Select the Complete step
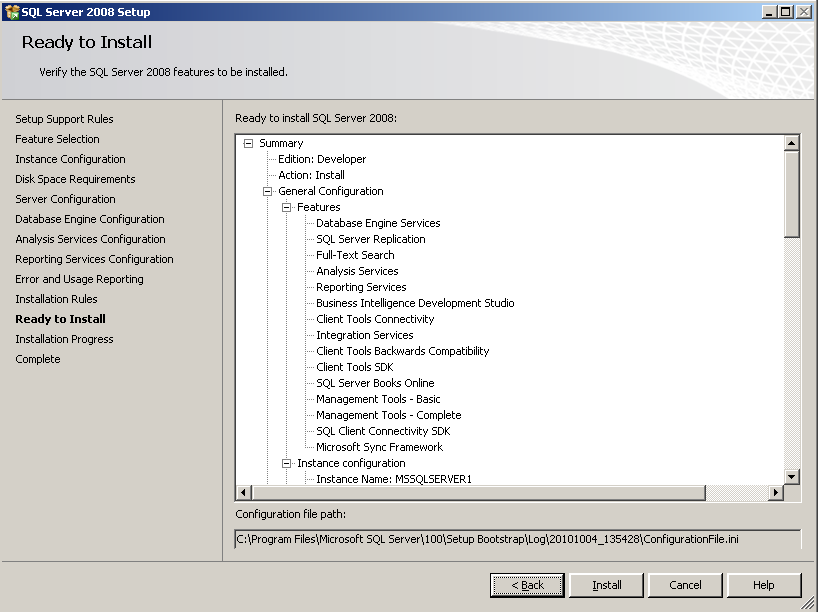 (38, 359)
